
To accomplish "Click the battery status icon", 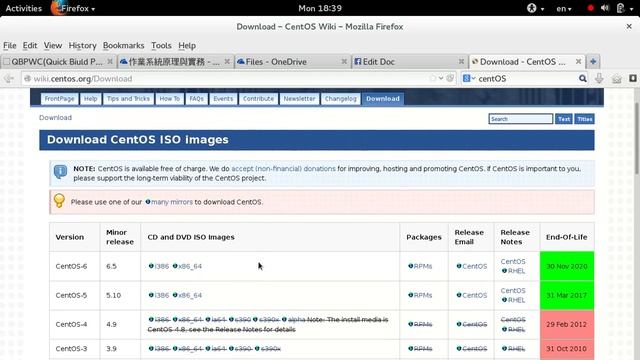I will pyautogui.click(x=620, y=8).
